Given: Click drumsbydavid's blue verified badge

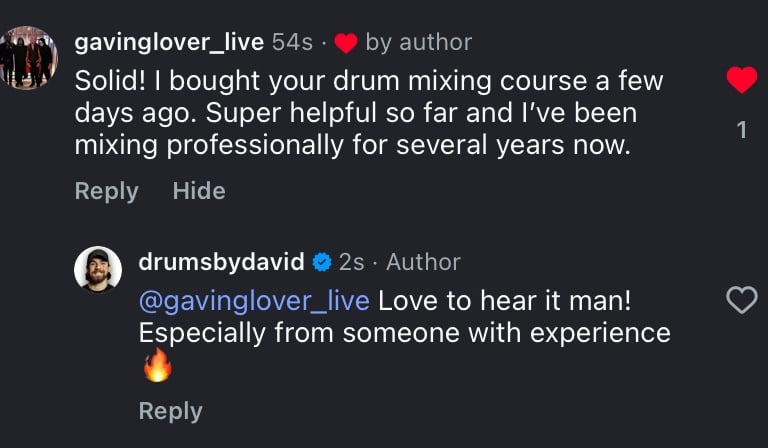Looking at the screenshot, I should (322, 263).
